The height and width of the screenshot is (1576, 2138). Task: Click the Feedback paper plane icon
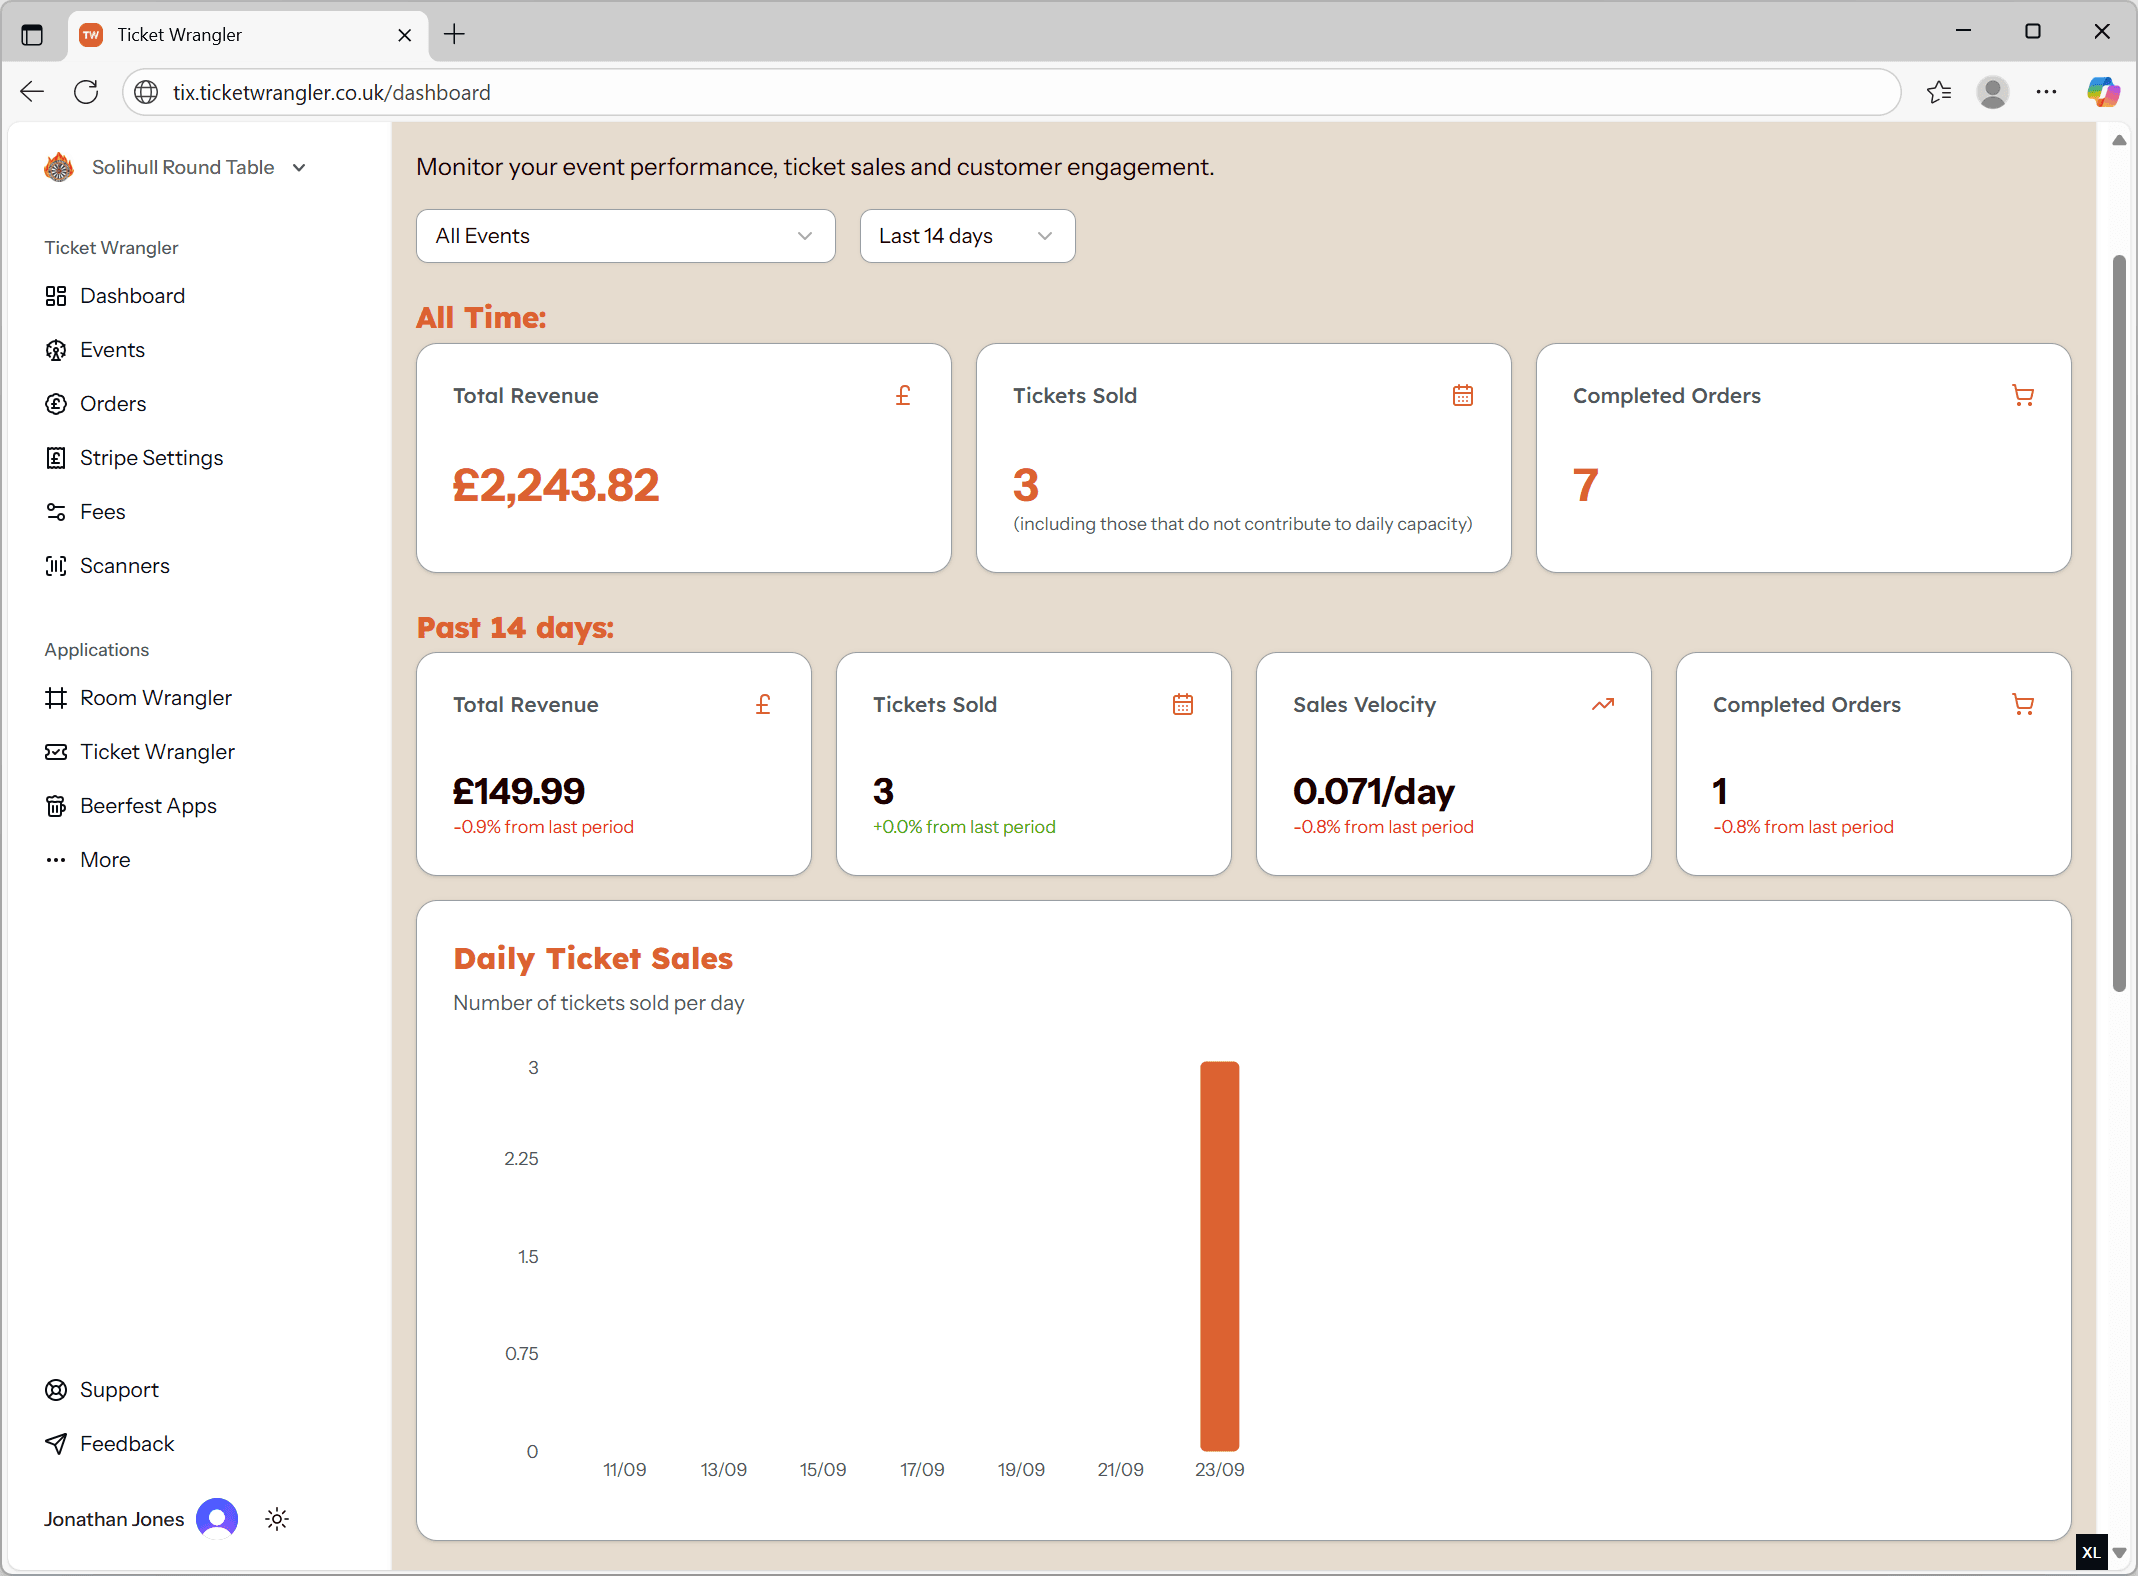[x=56, y=1444]
